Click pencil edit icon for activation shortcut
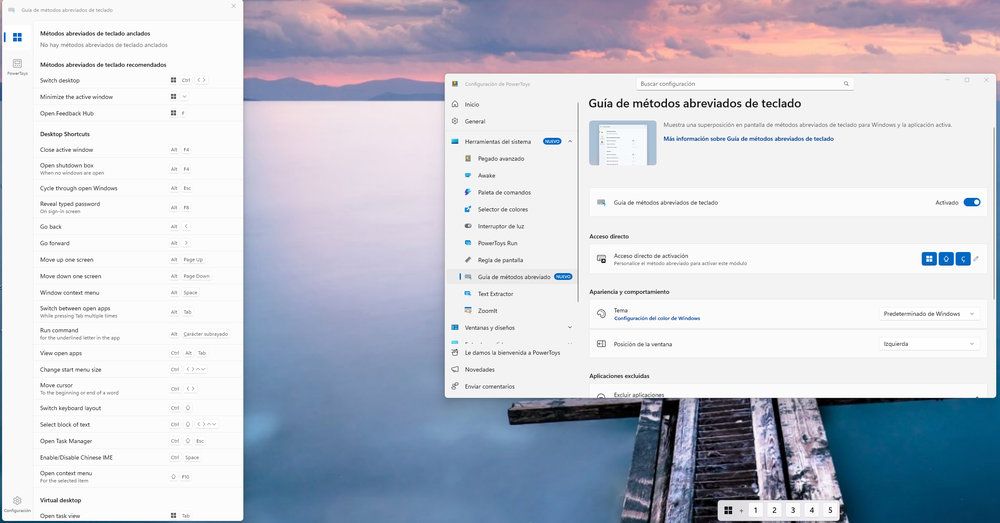Viewport: 1000px width, 523px height. (976, 258)
